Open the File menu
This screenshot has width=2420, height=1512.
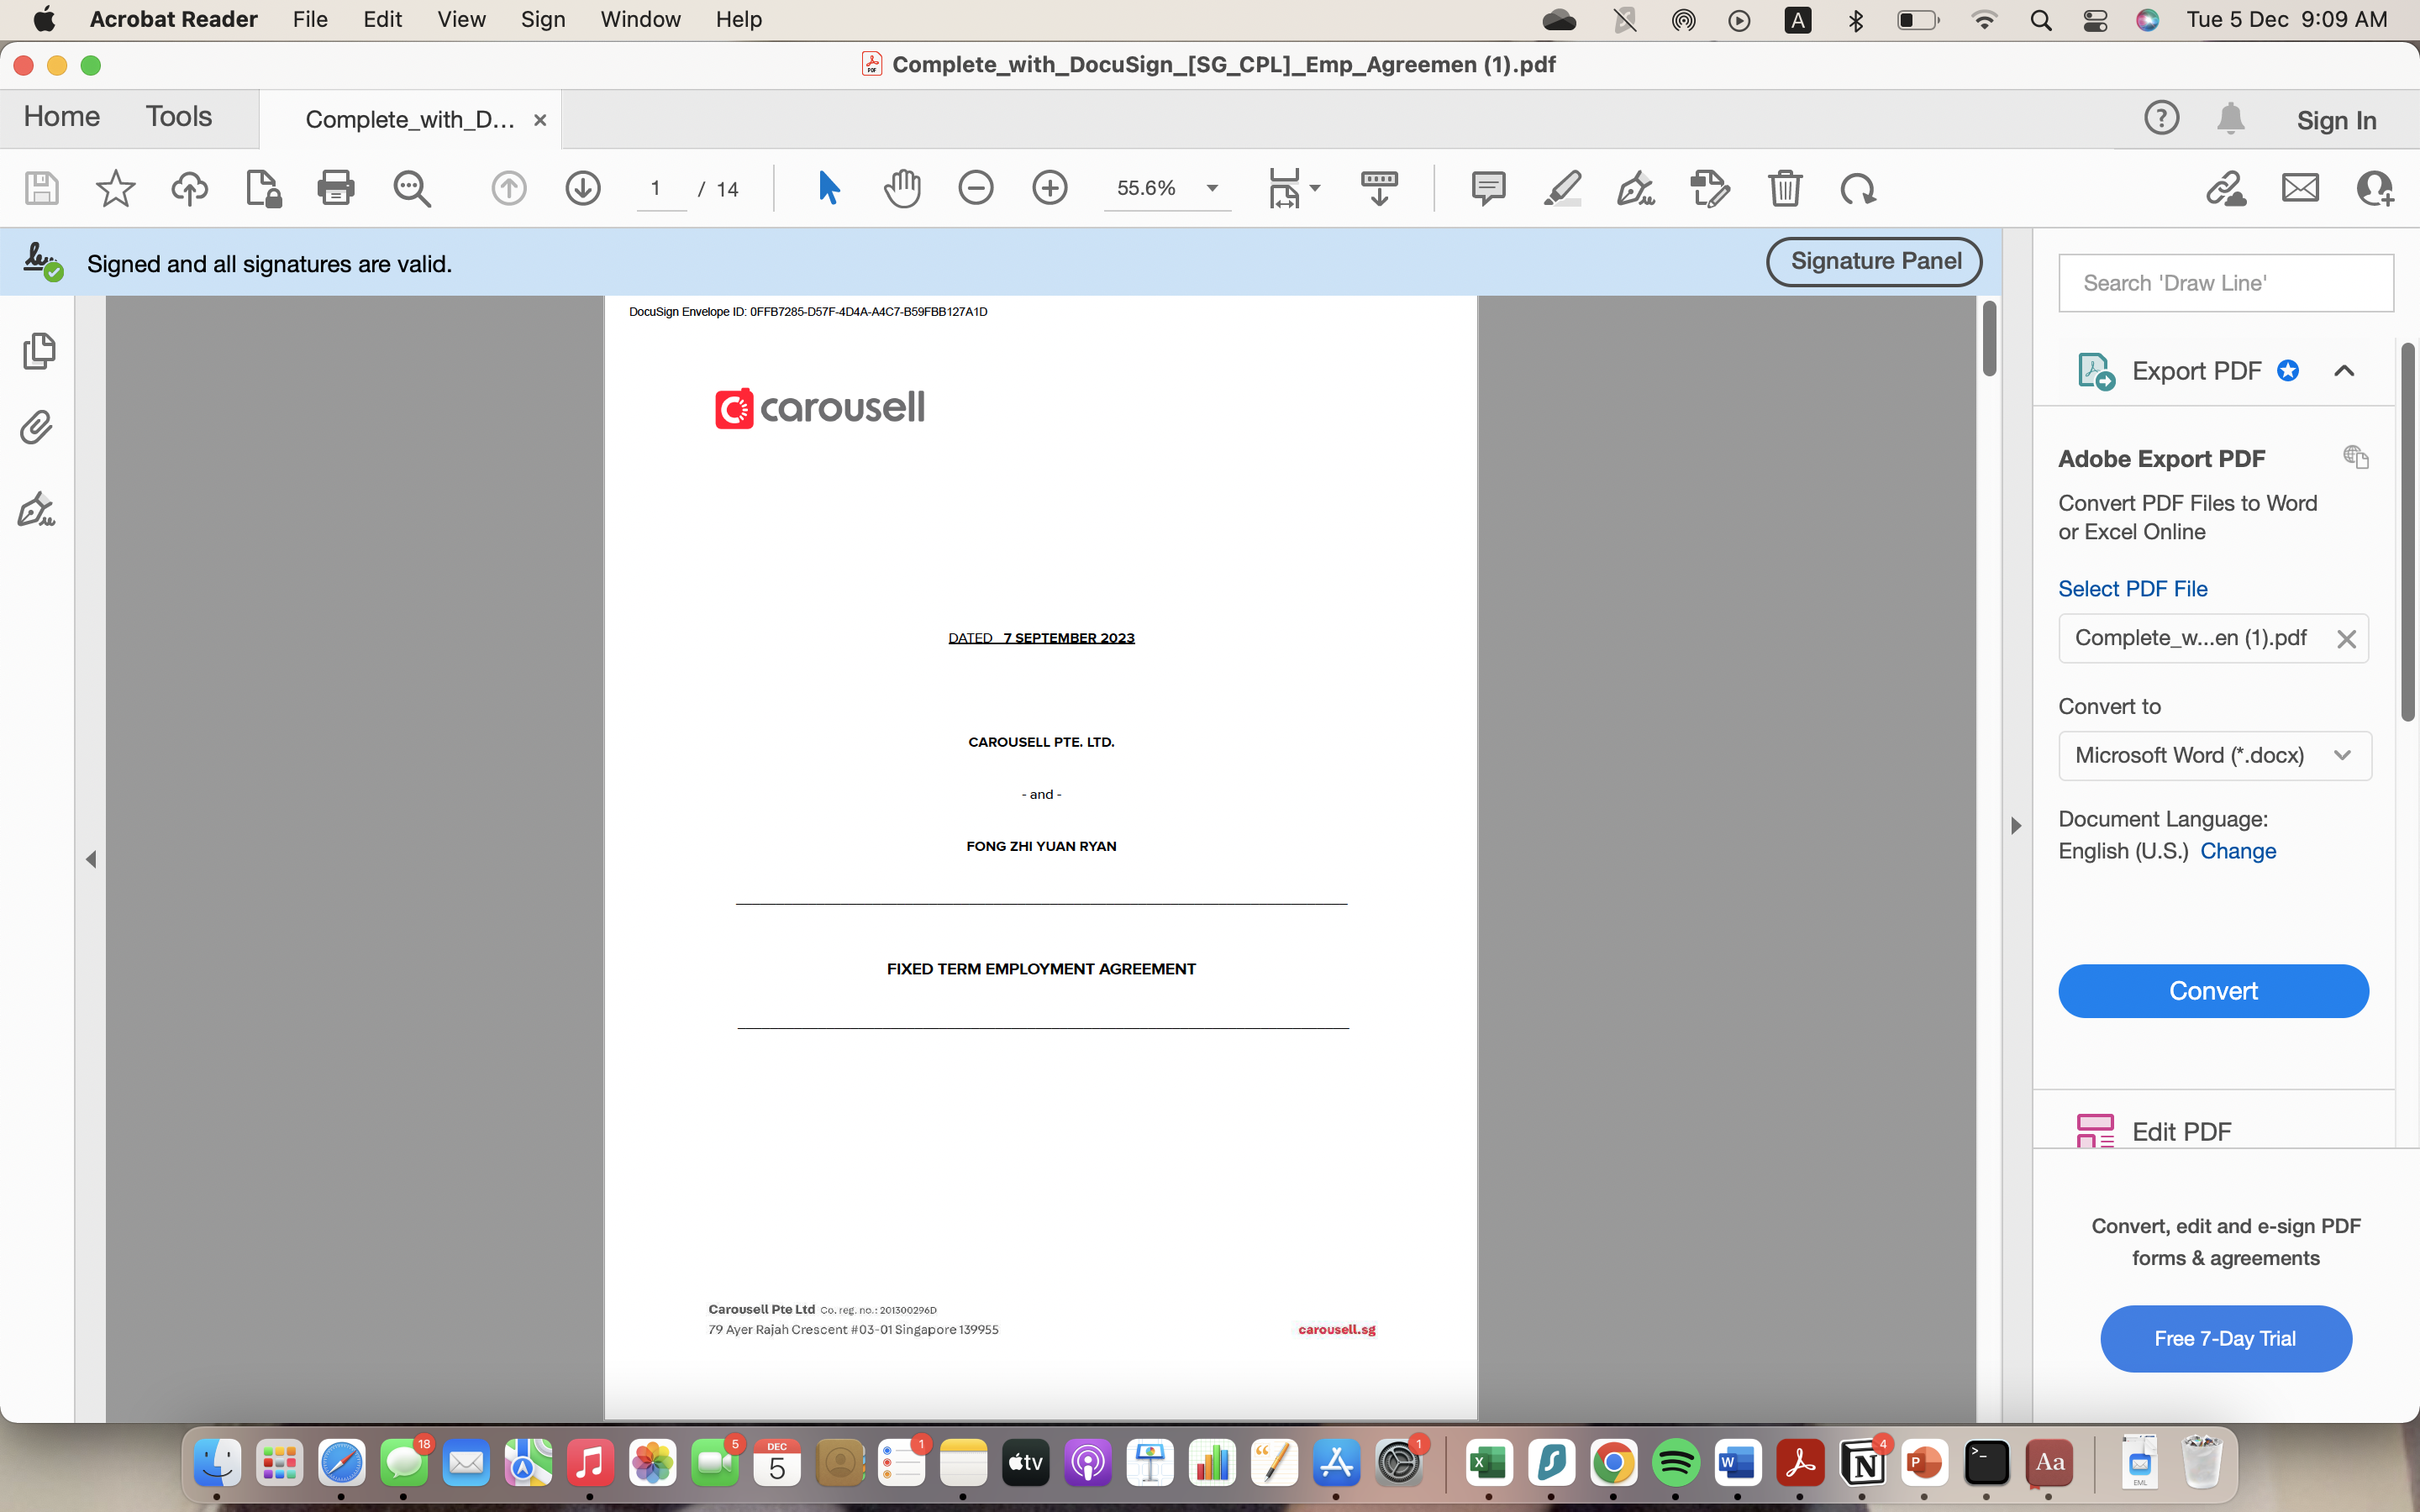tap(310, 19)
